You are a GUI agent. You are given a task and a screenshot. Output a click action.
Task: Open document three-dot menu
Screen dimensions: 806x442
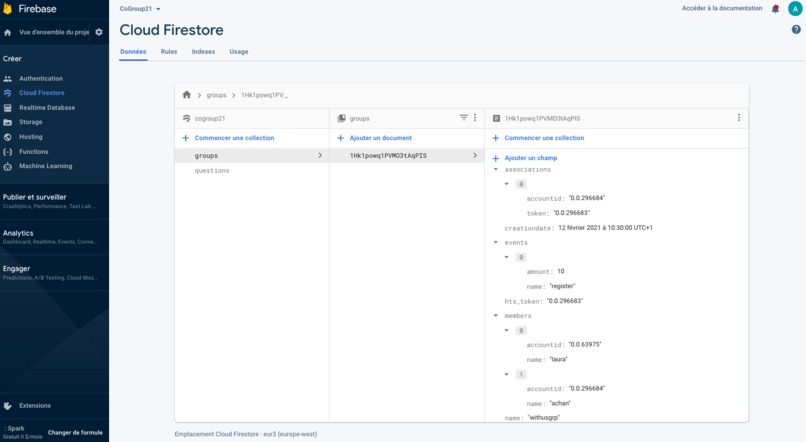pyautogui.click(x=739, y=118)
